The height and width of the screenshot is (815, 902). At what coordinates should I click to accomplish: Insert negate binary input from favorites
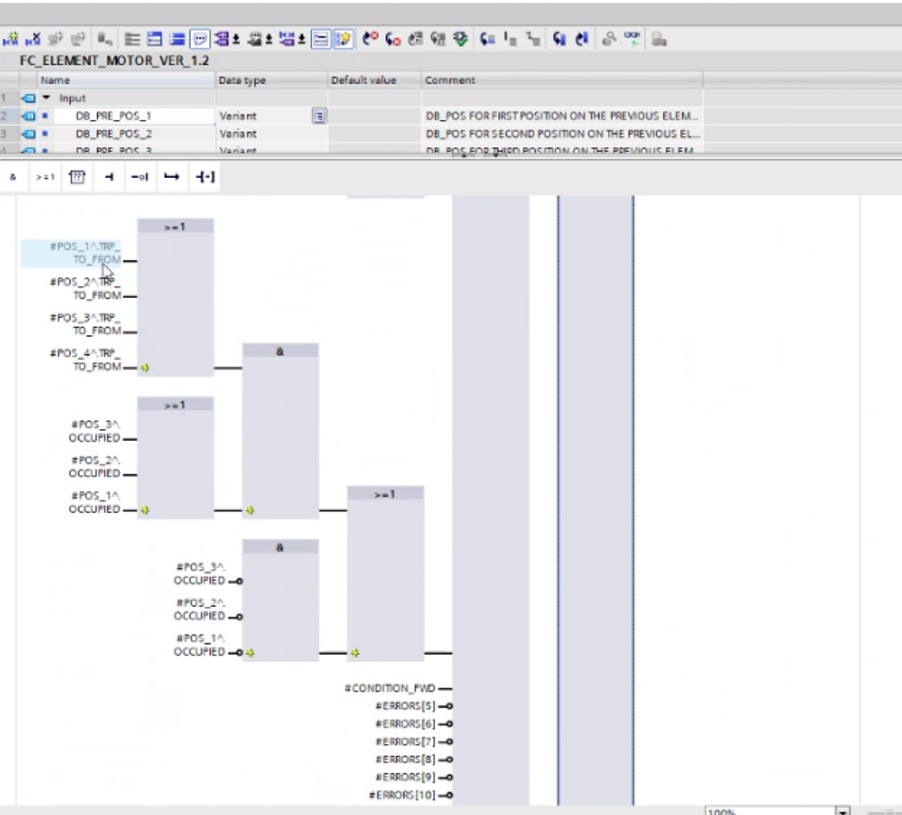pyautogui.click(x=140, y=177)
